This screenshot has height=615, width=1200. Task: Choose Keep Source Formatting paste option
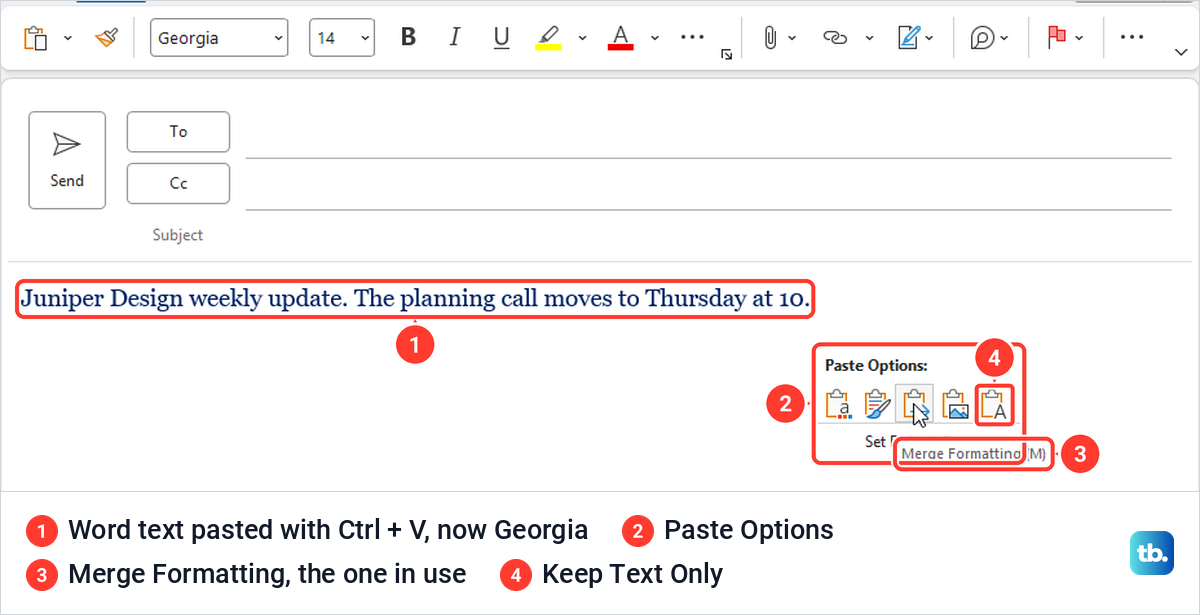[838, 404]
